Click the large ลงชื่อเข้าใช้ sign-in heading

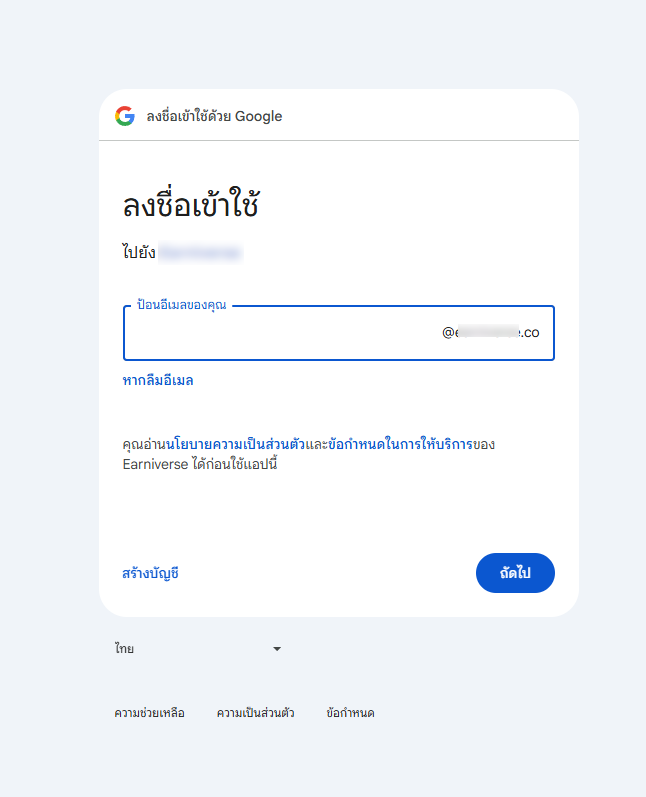pyautogui.click(x=191, y=206)
